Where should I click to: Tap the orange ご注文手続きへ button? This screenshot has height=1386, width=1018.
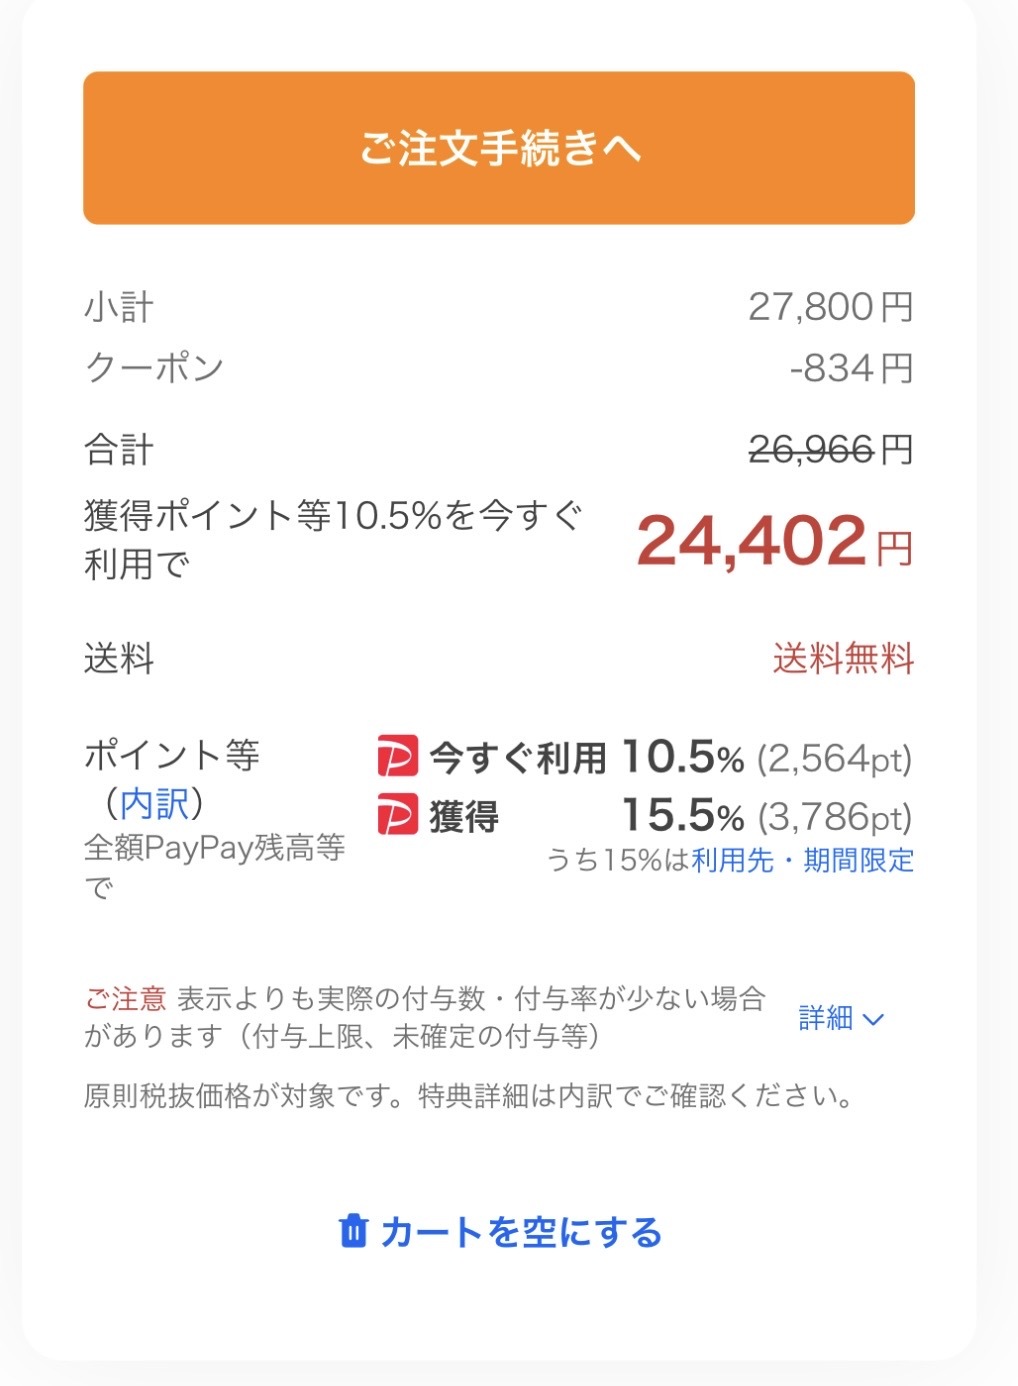[x=499, y=148]
